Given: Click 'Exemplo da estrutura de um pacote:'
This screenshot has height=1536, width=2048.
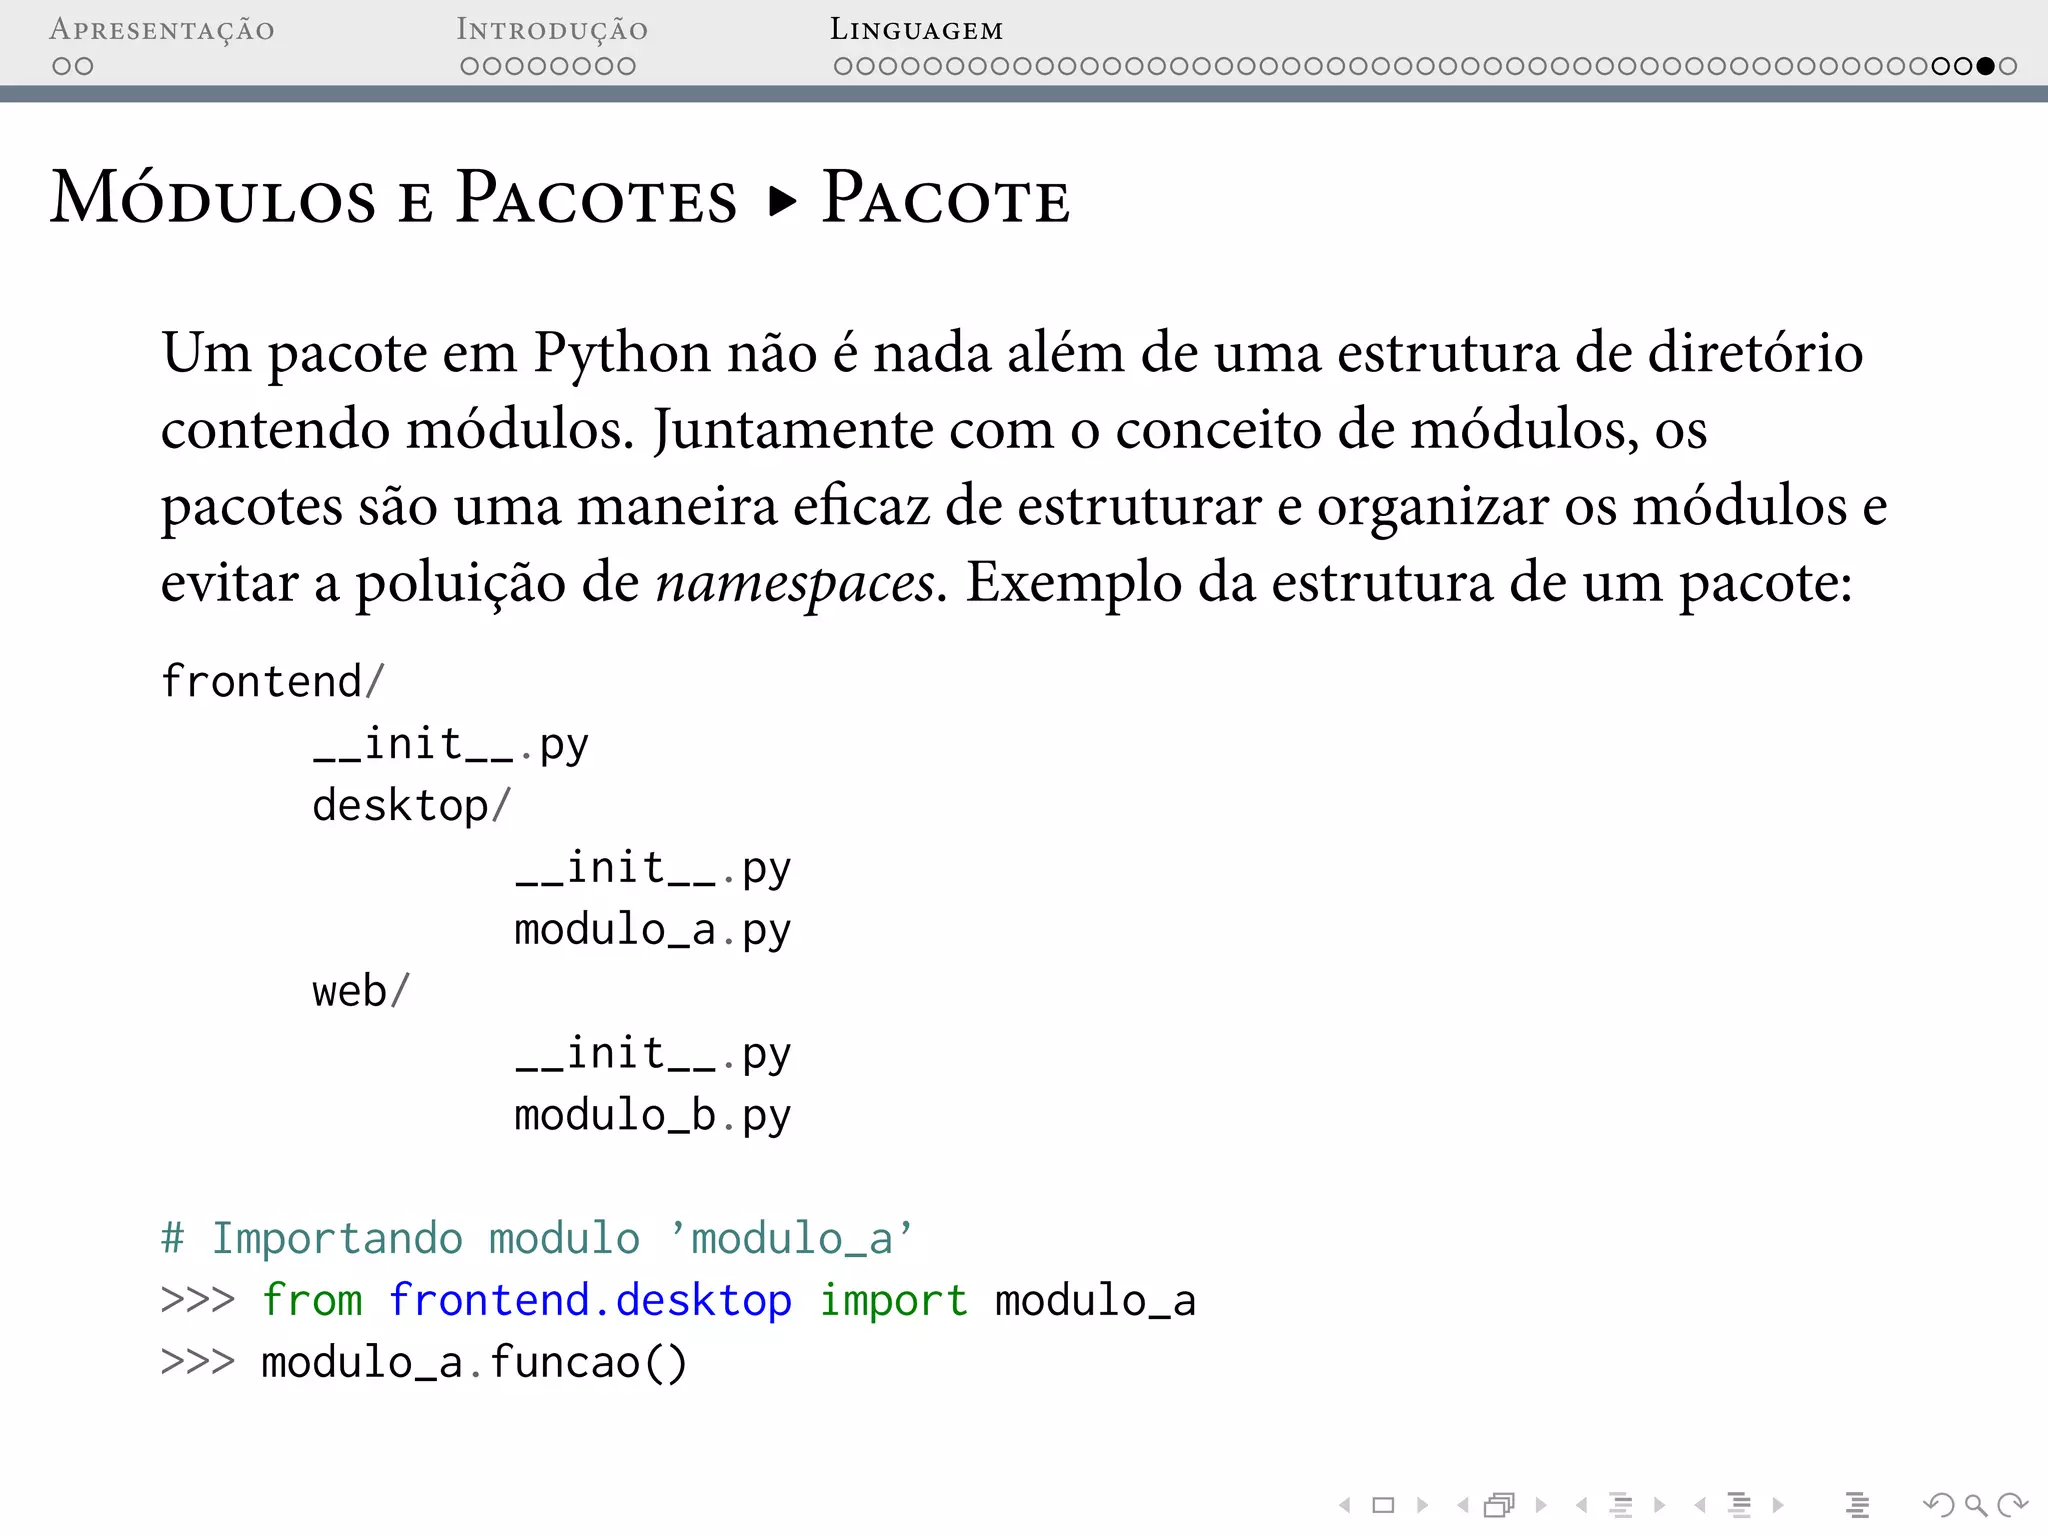Looking at the screenshot, I should click(x=1409, y=583).
